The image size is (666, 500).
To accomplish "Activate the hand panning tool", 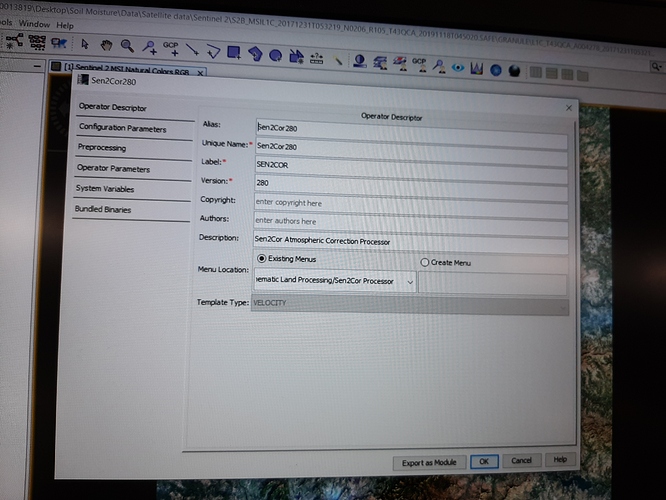I will 106,45.
